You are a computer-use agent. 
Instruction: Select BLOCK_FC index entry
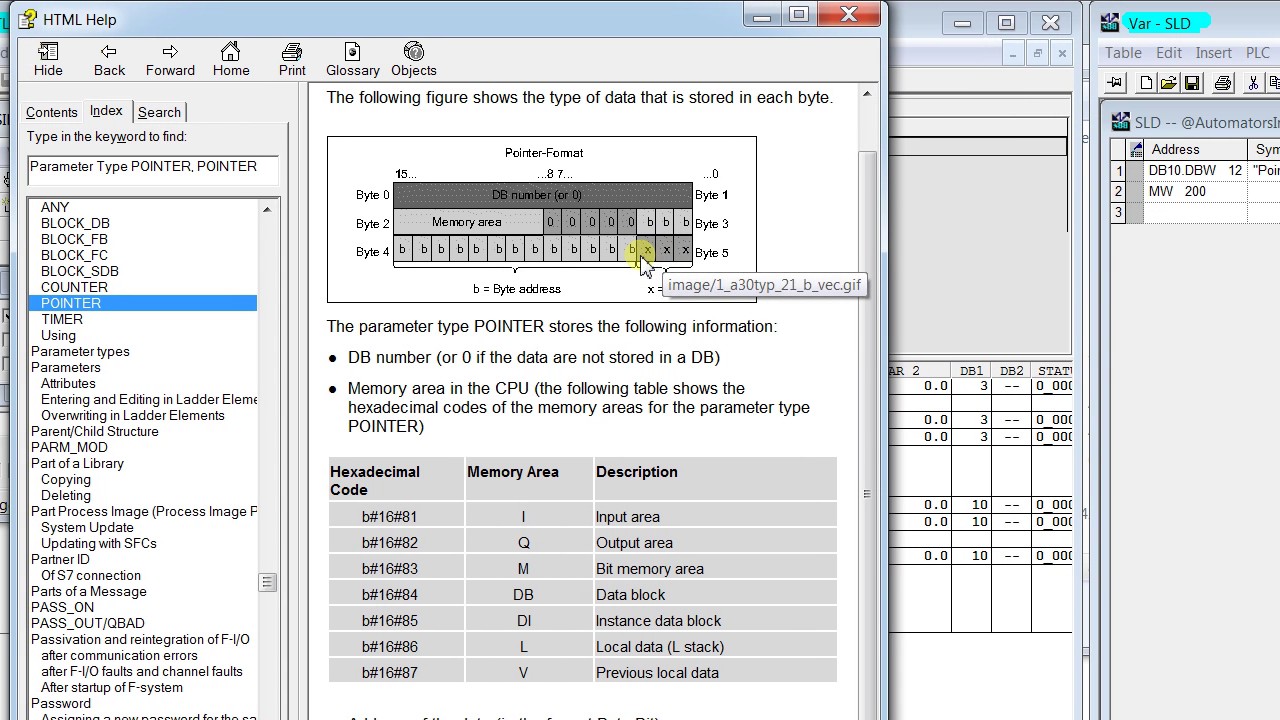click(x=74, y=255)
